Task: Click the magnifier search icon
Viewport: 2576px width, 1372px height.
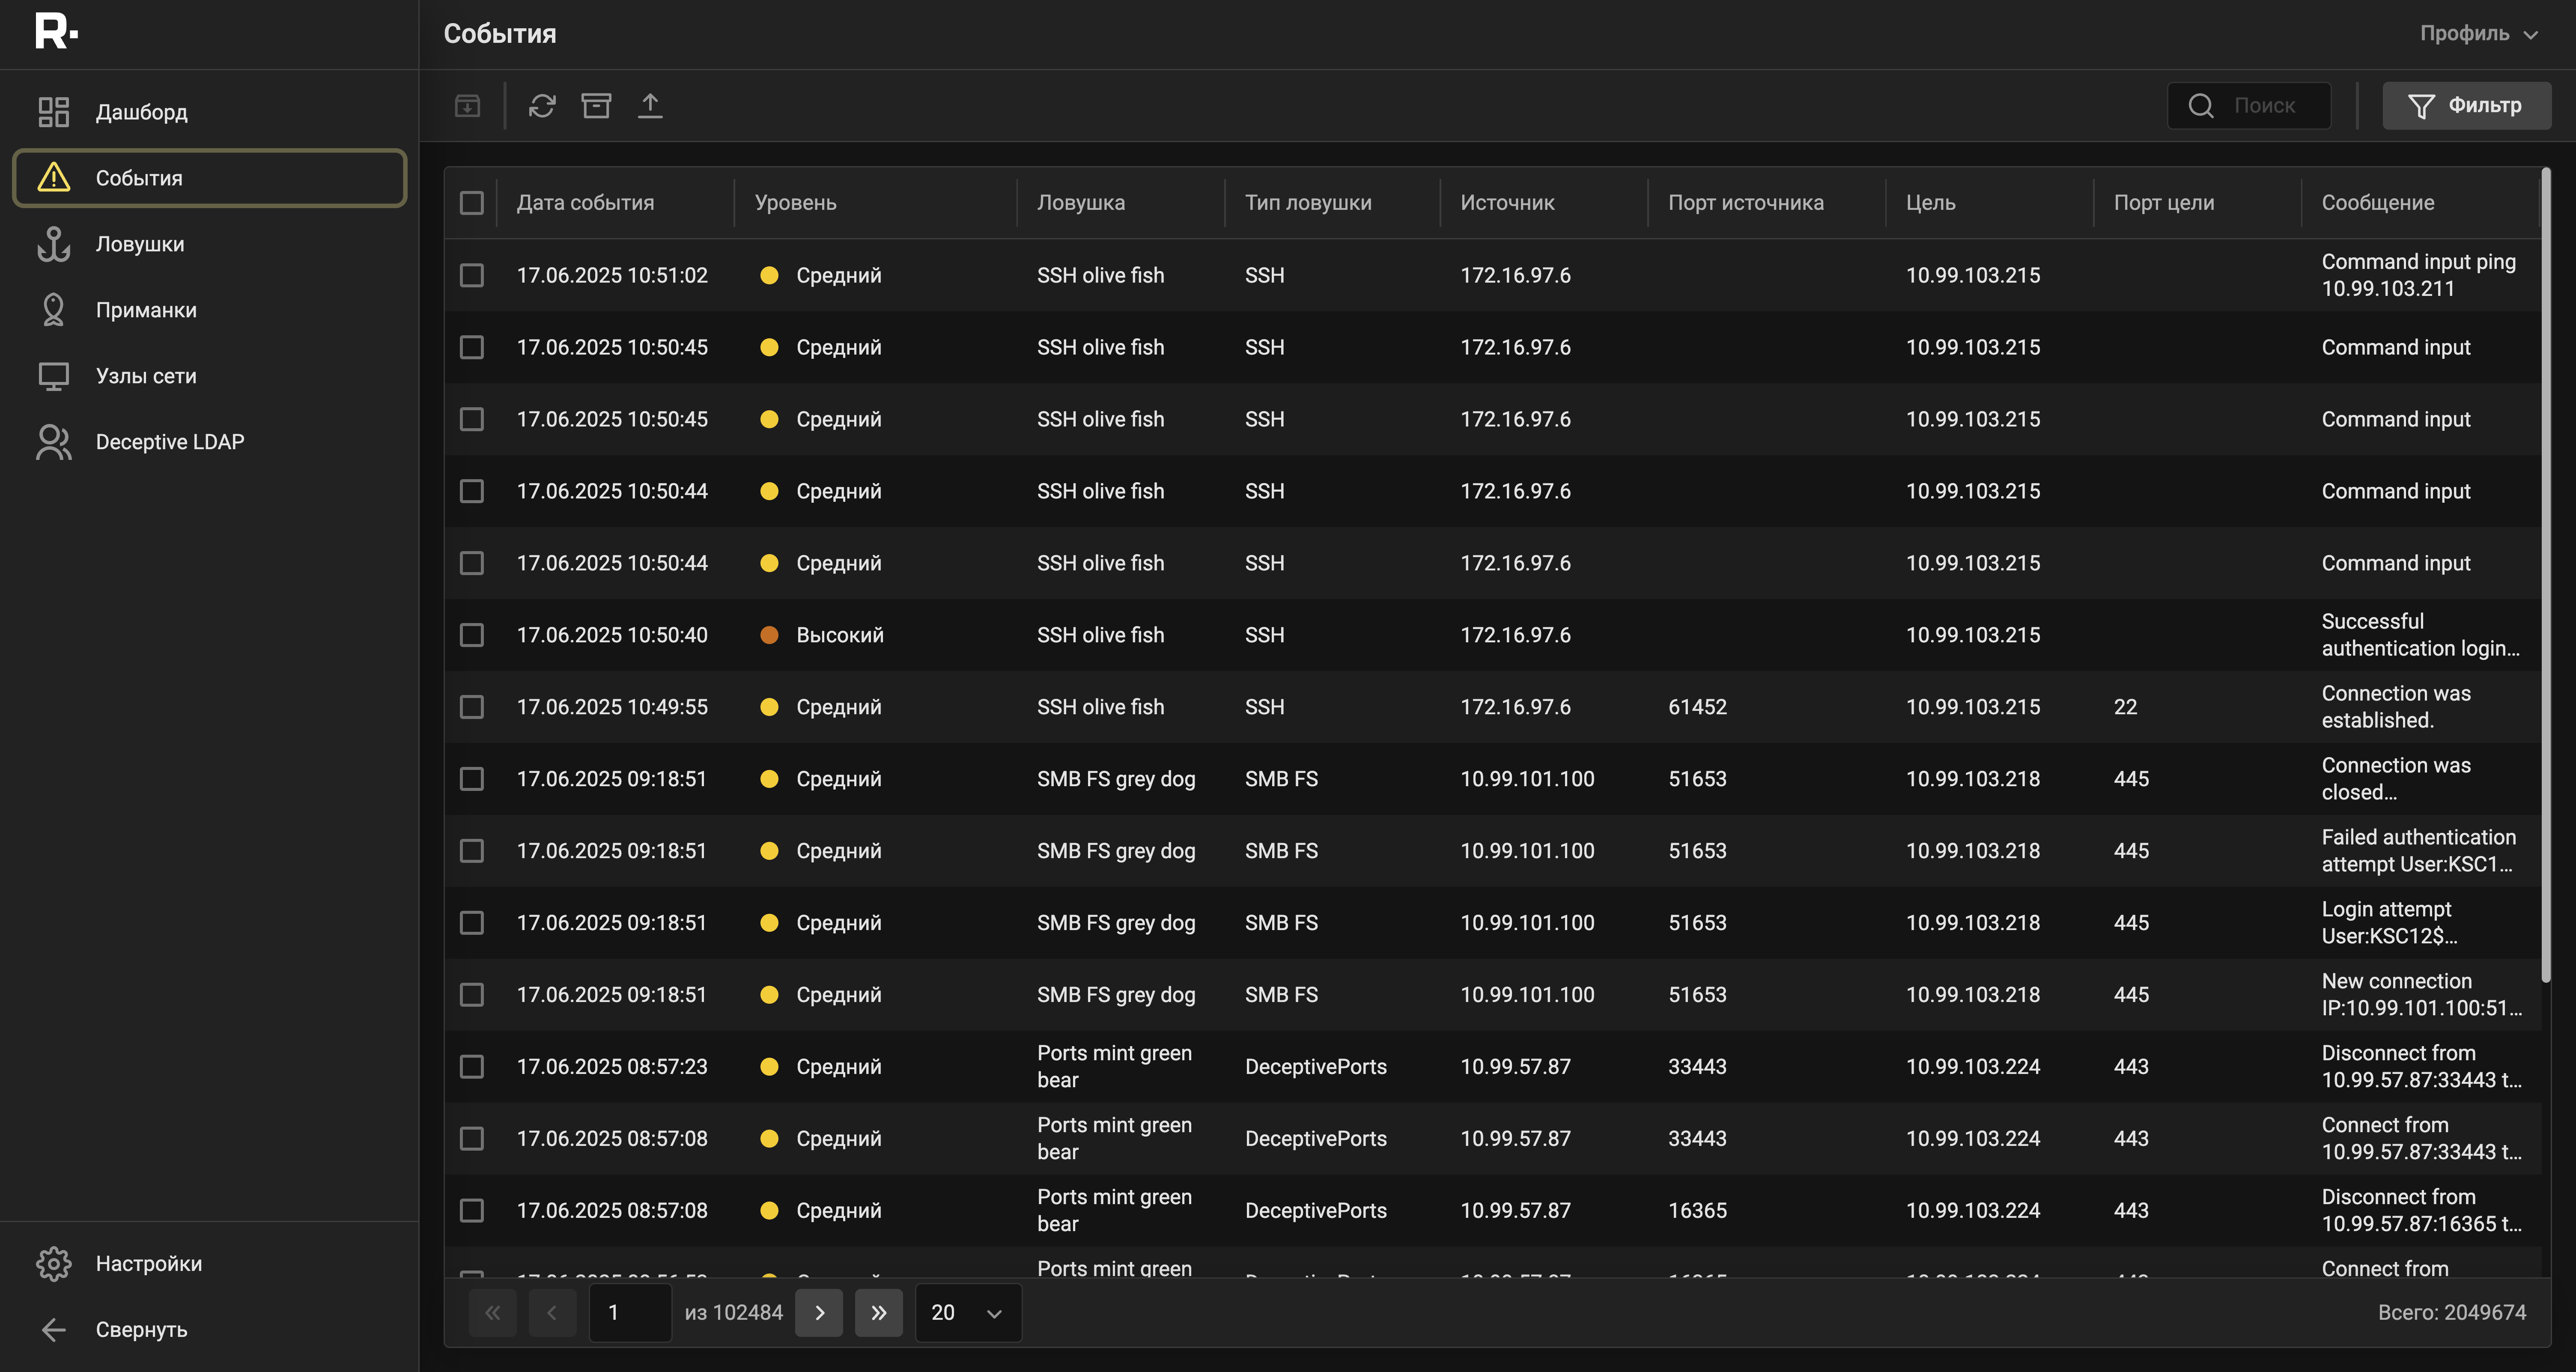Action: (2200, 105)
